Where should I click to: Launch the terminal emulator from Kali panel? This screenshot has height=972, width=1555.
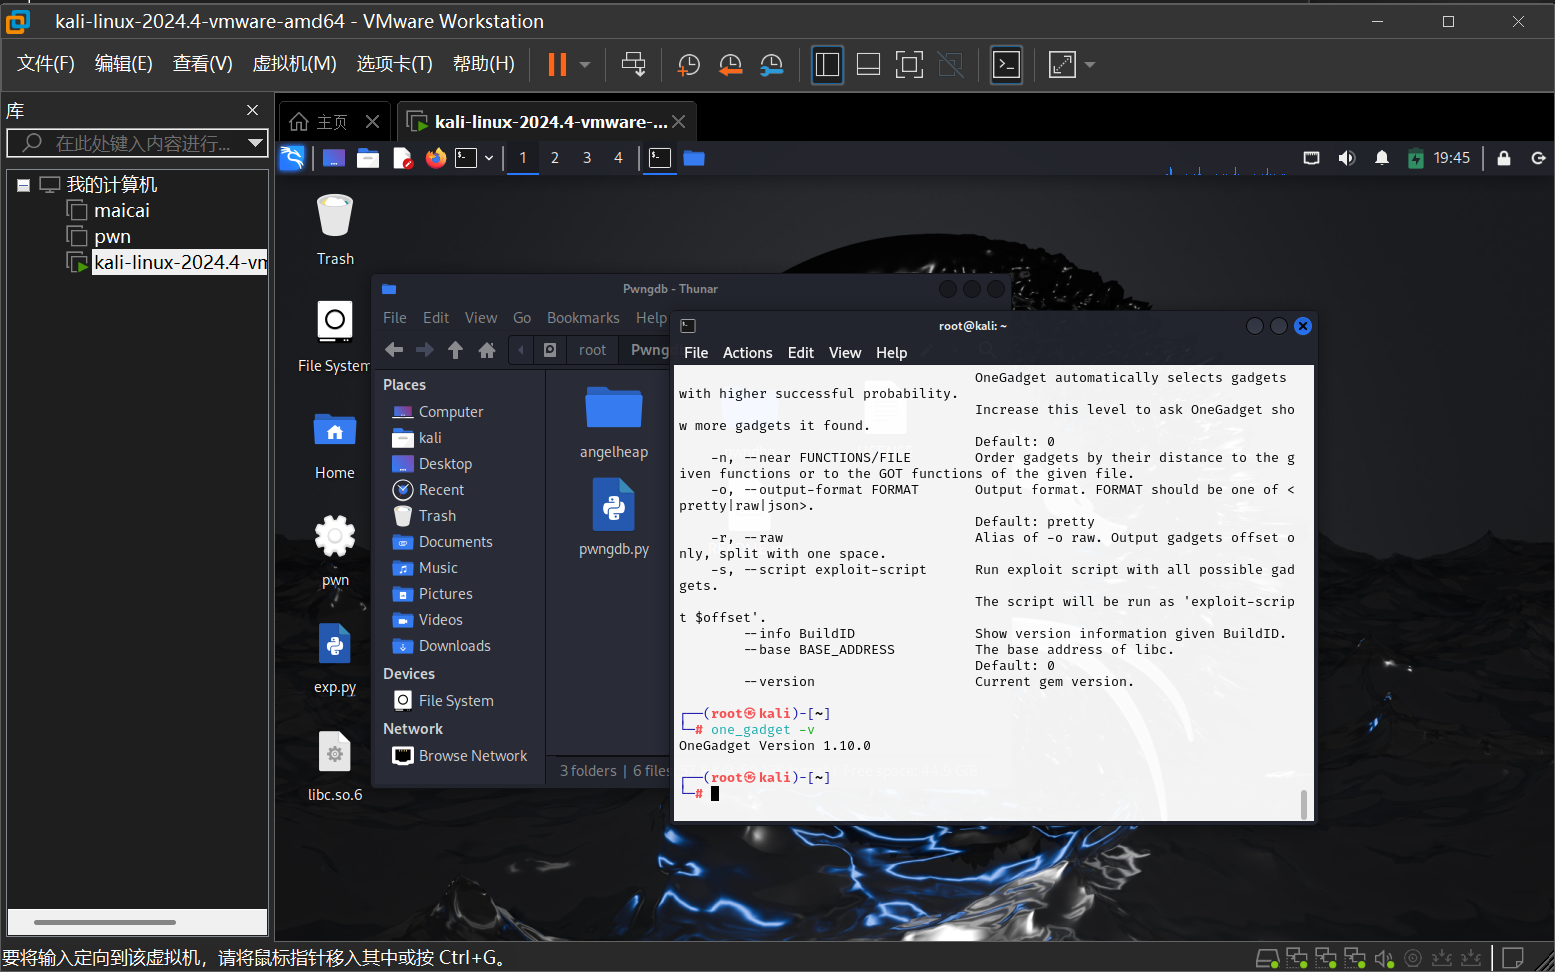coord(466,158)
